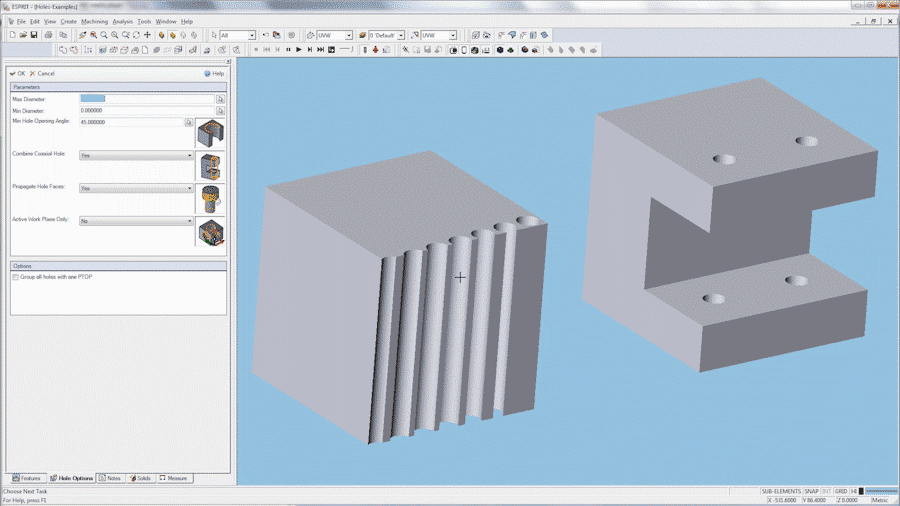Click the pick button beside Max Diameter
Screen dimensions: 900x506
tap(220, 99)
